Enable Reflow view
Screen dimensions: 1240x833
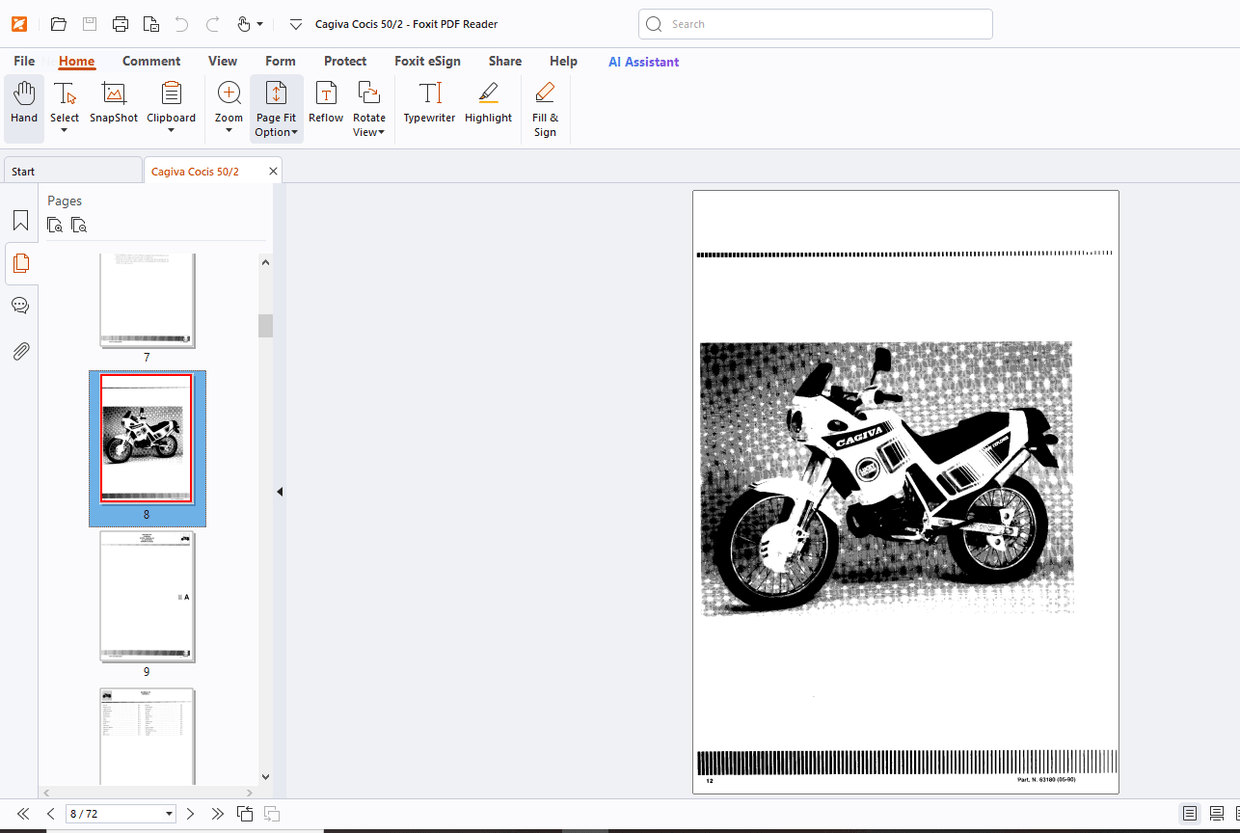point(325,106)
